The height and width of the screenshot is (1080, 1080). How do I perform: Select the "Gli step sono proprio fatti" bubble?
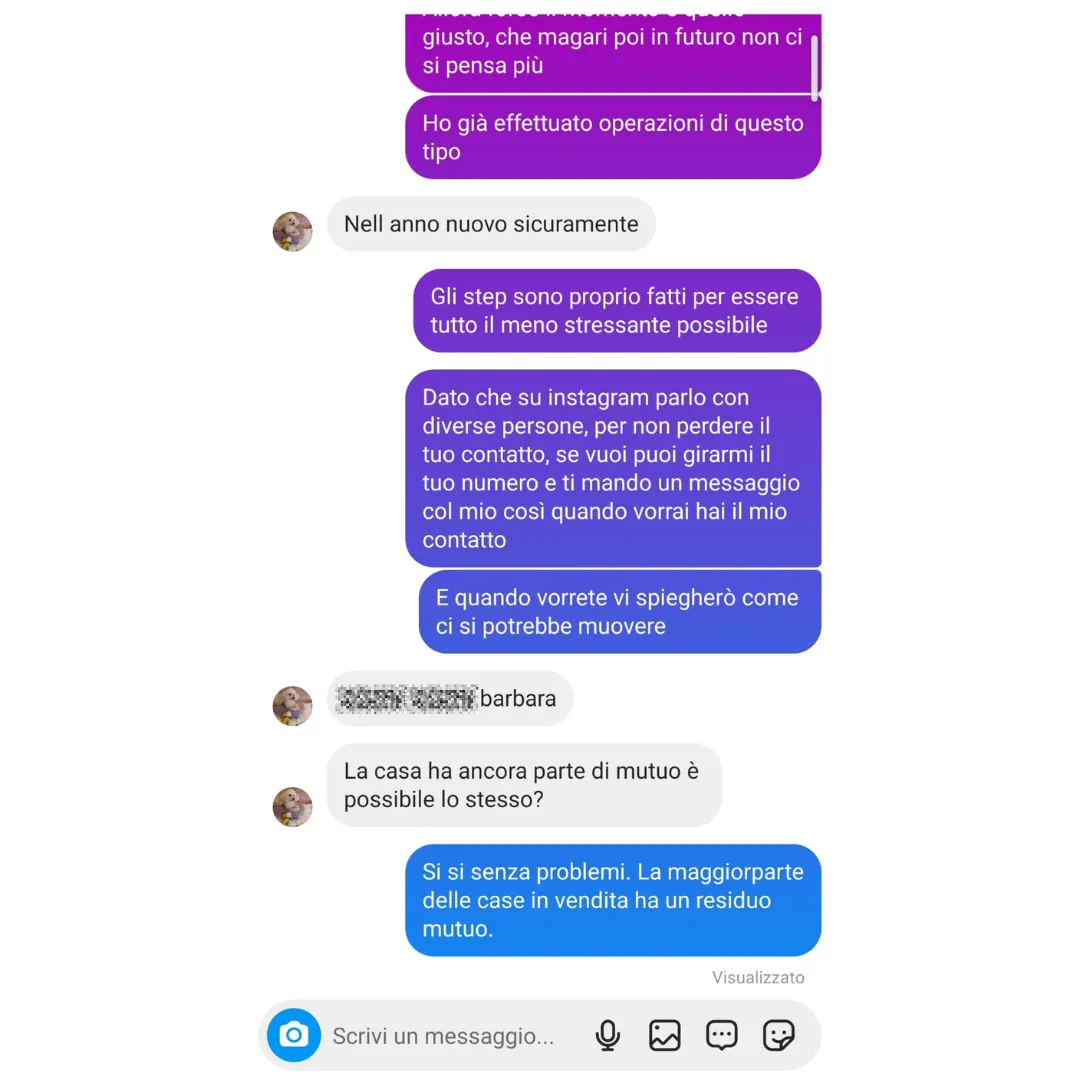click(617, 311)
